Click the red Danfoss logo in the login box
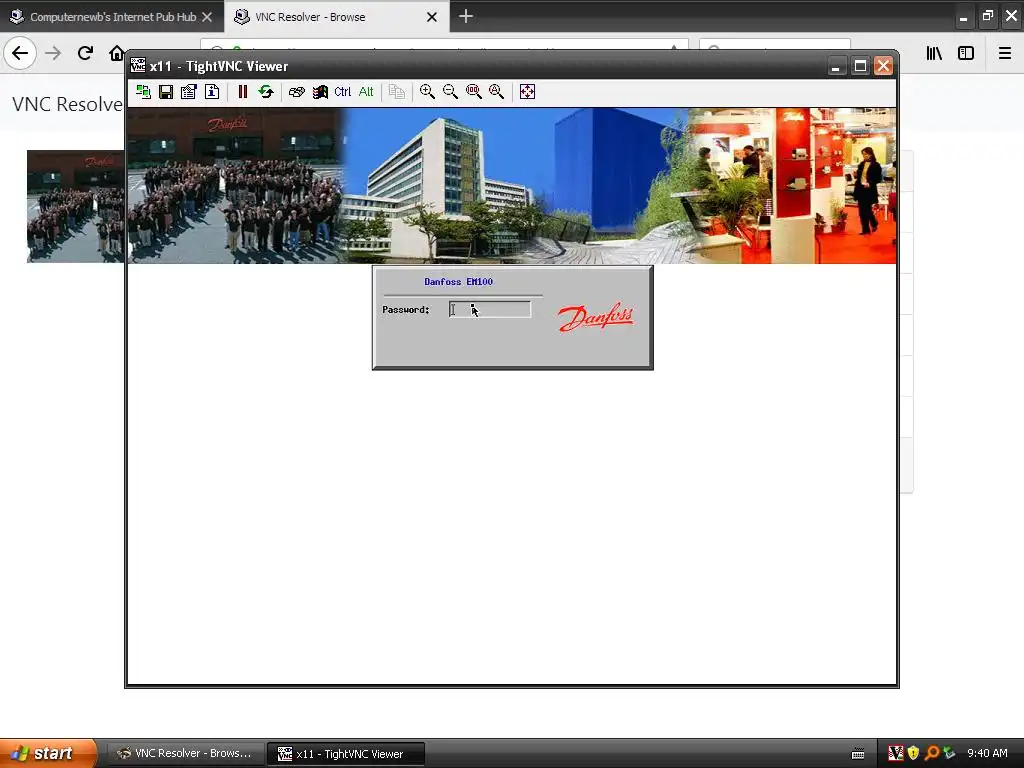The height and width of the screenshot is (768, 1024). [x=595, y=317]
